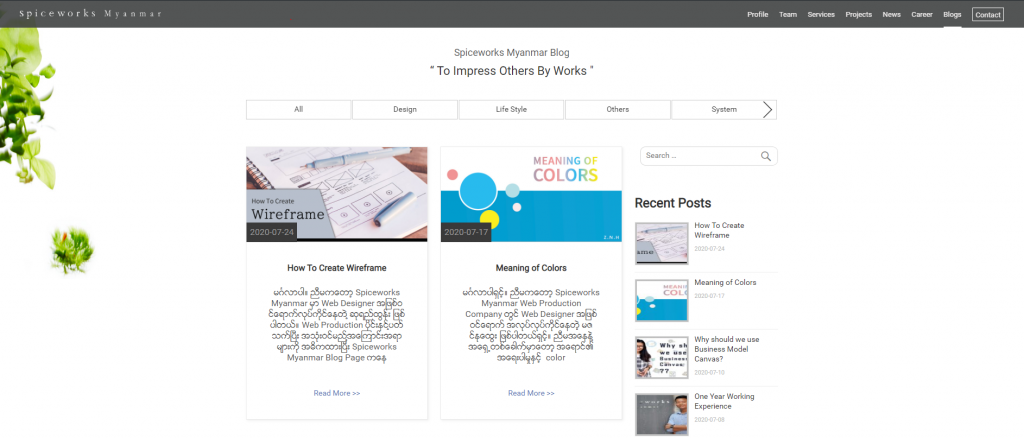The height and width of the screenshot is (438, 1024).
Task: Navigate to the Projects page
Action: pos(858,15)
